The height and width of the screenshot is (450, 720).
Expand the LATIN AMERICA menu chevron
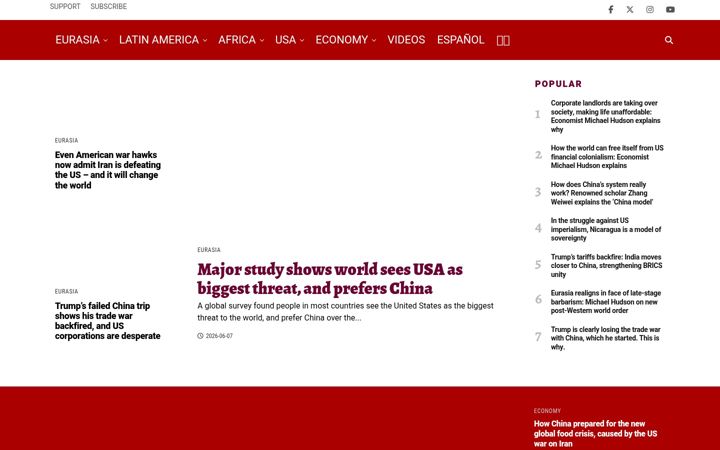[205, 40]
